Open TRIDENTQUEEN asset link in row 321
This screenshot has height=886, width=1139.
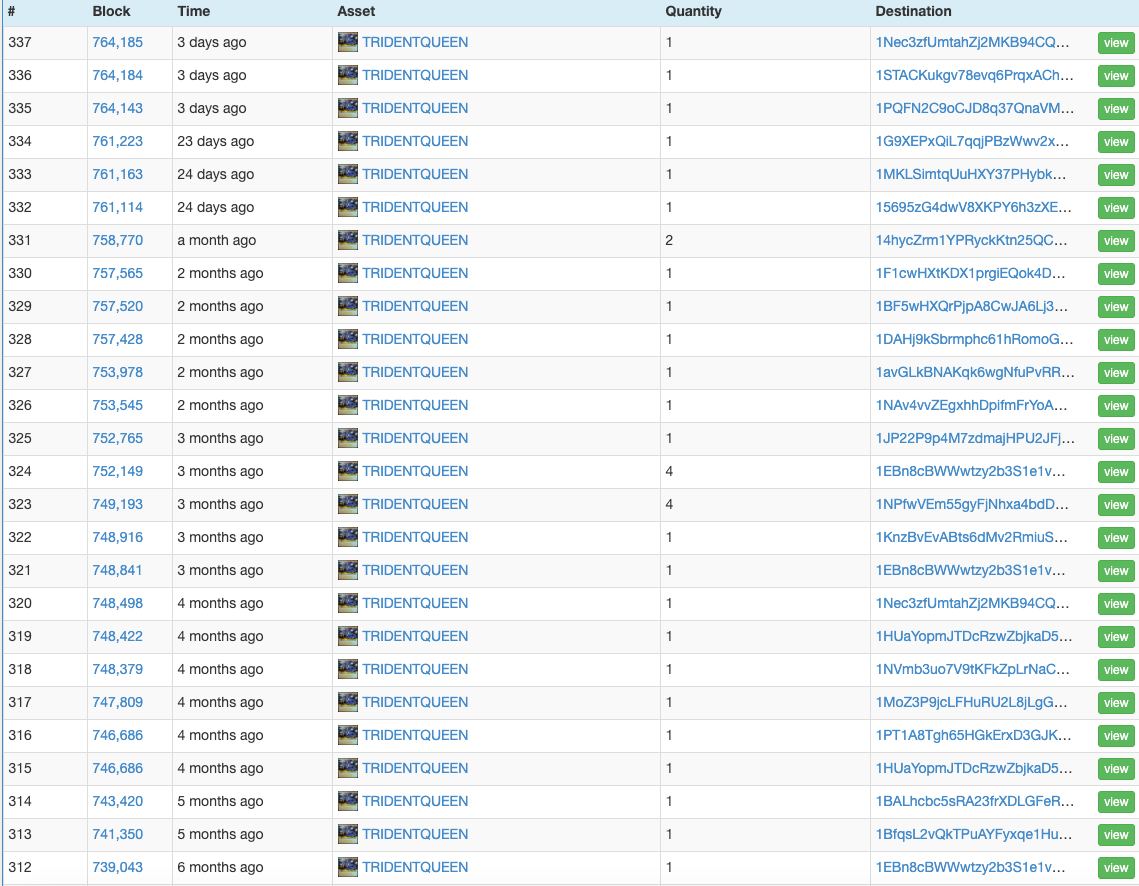[416, 570]
